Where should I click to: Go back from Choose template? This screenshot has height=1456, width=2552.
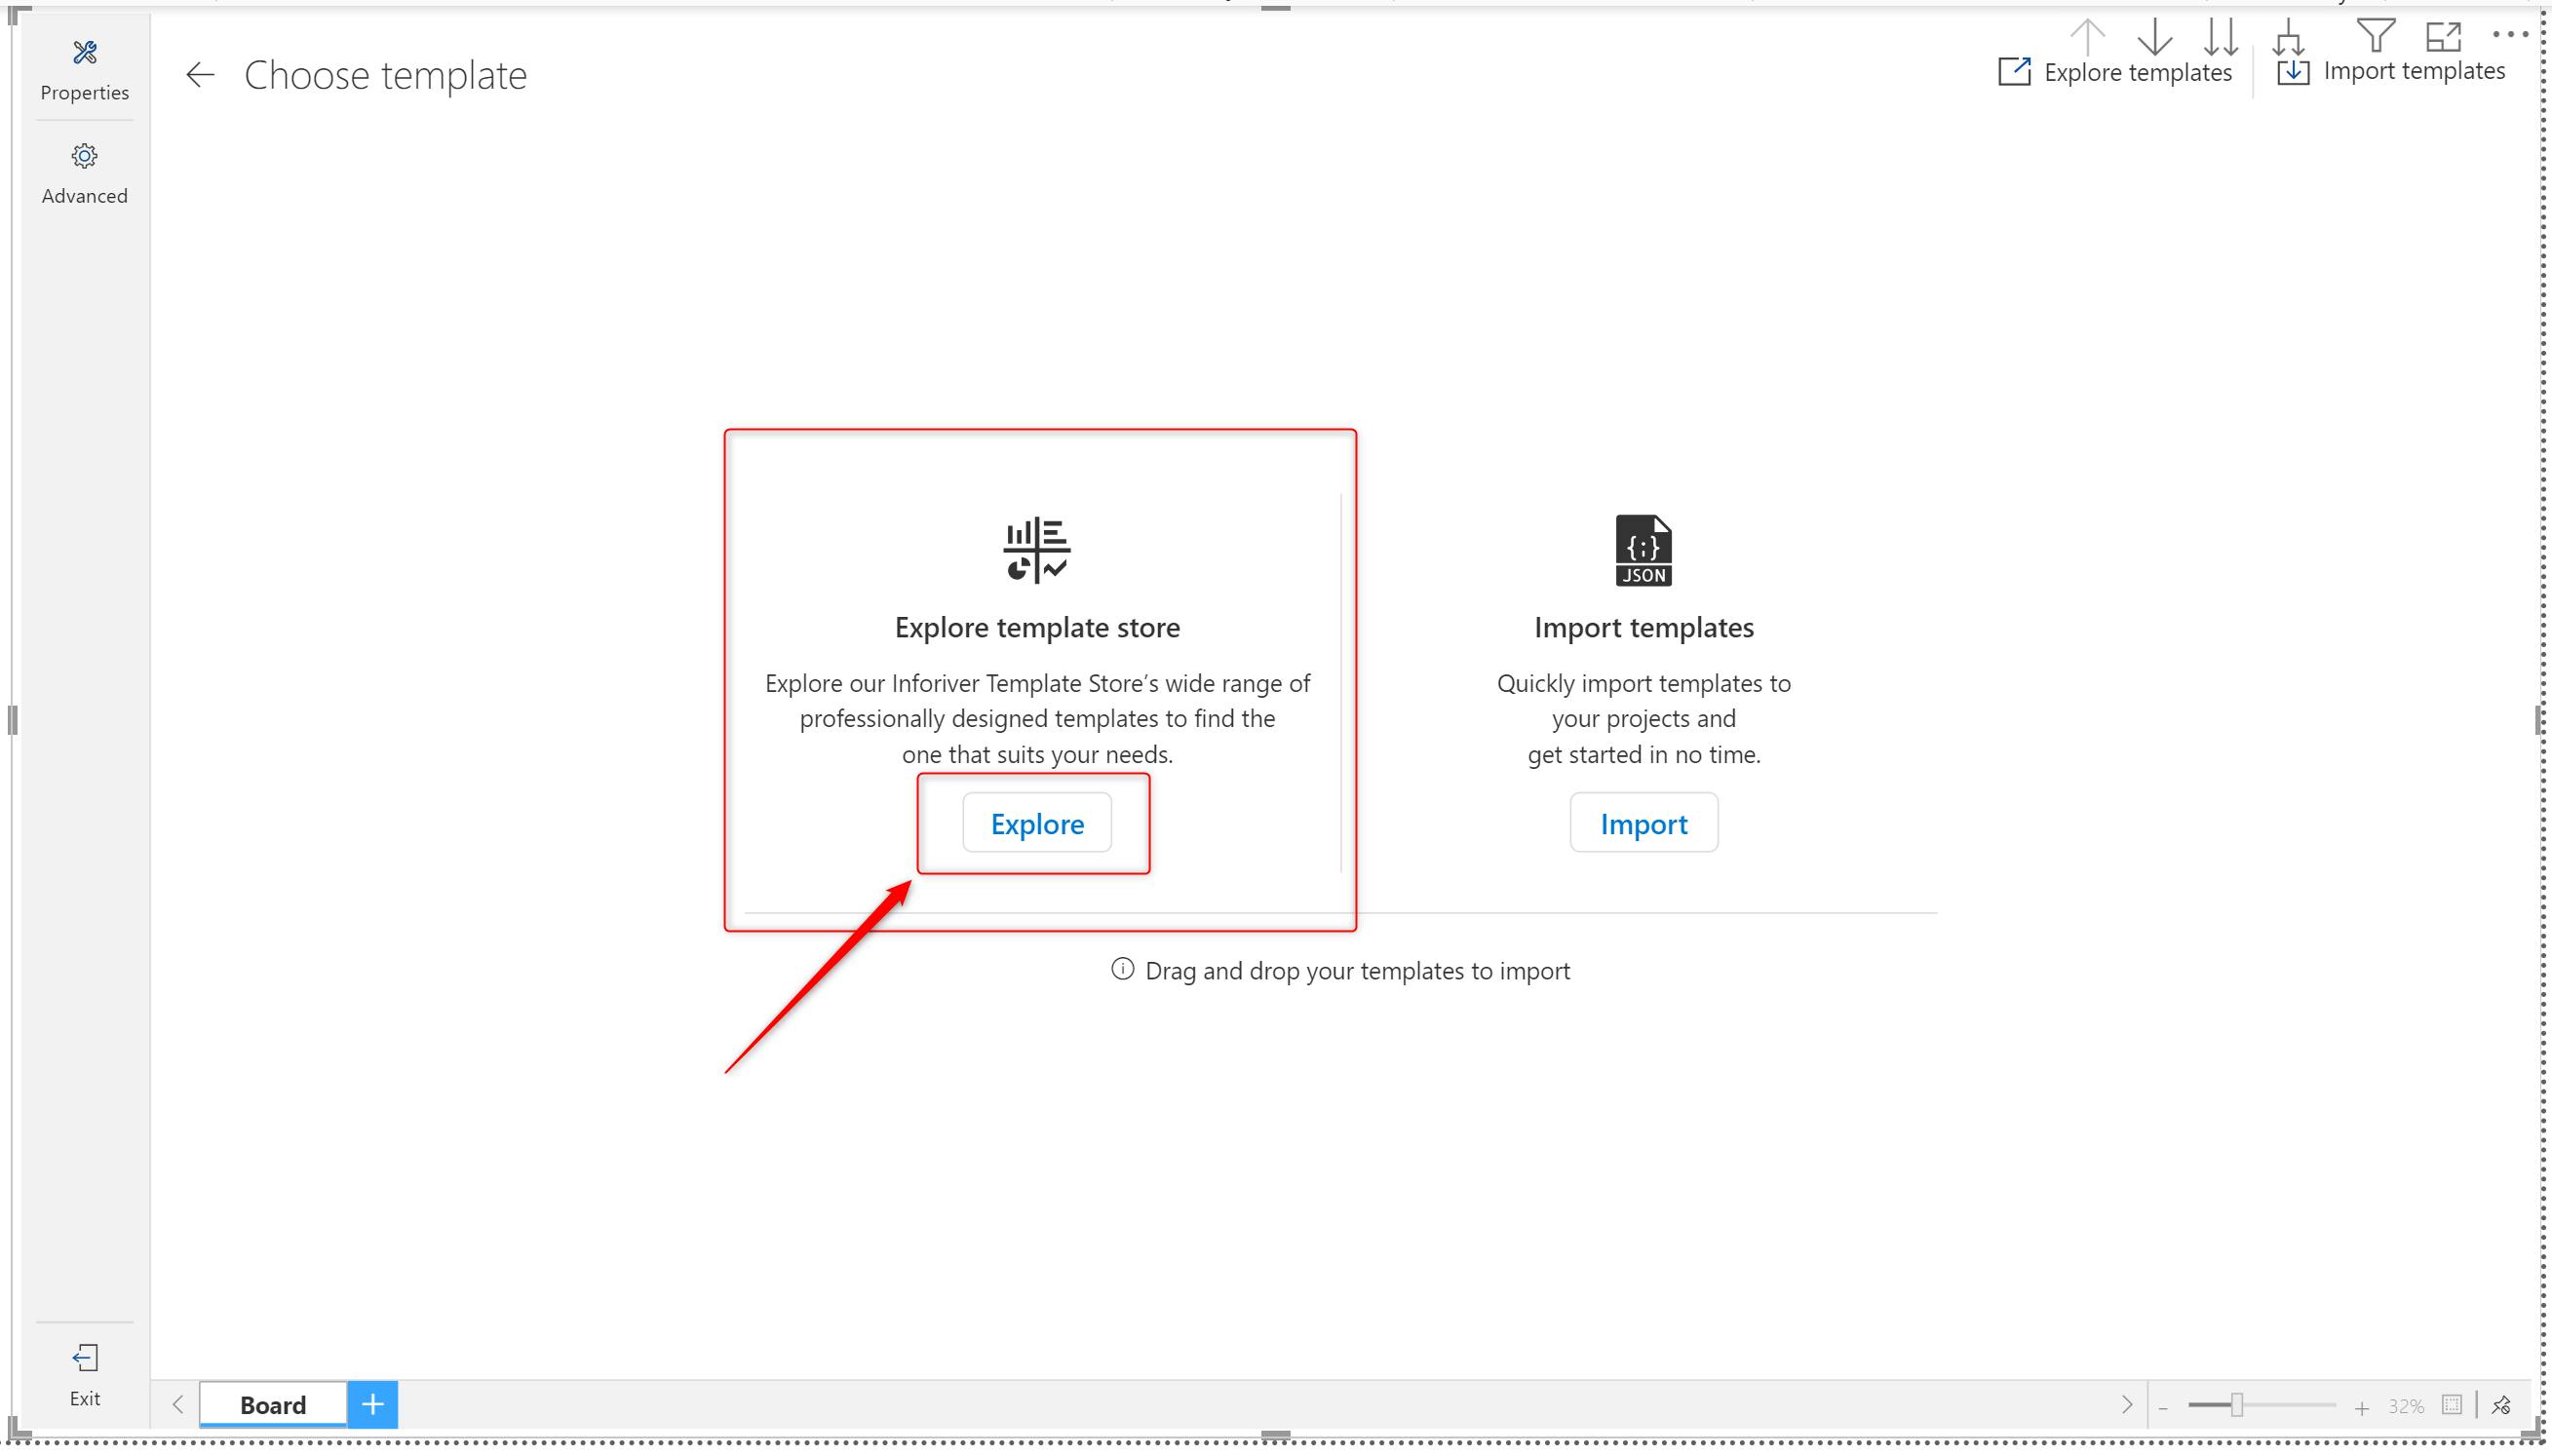(200, 75)
